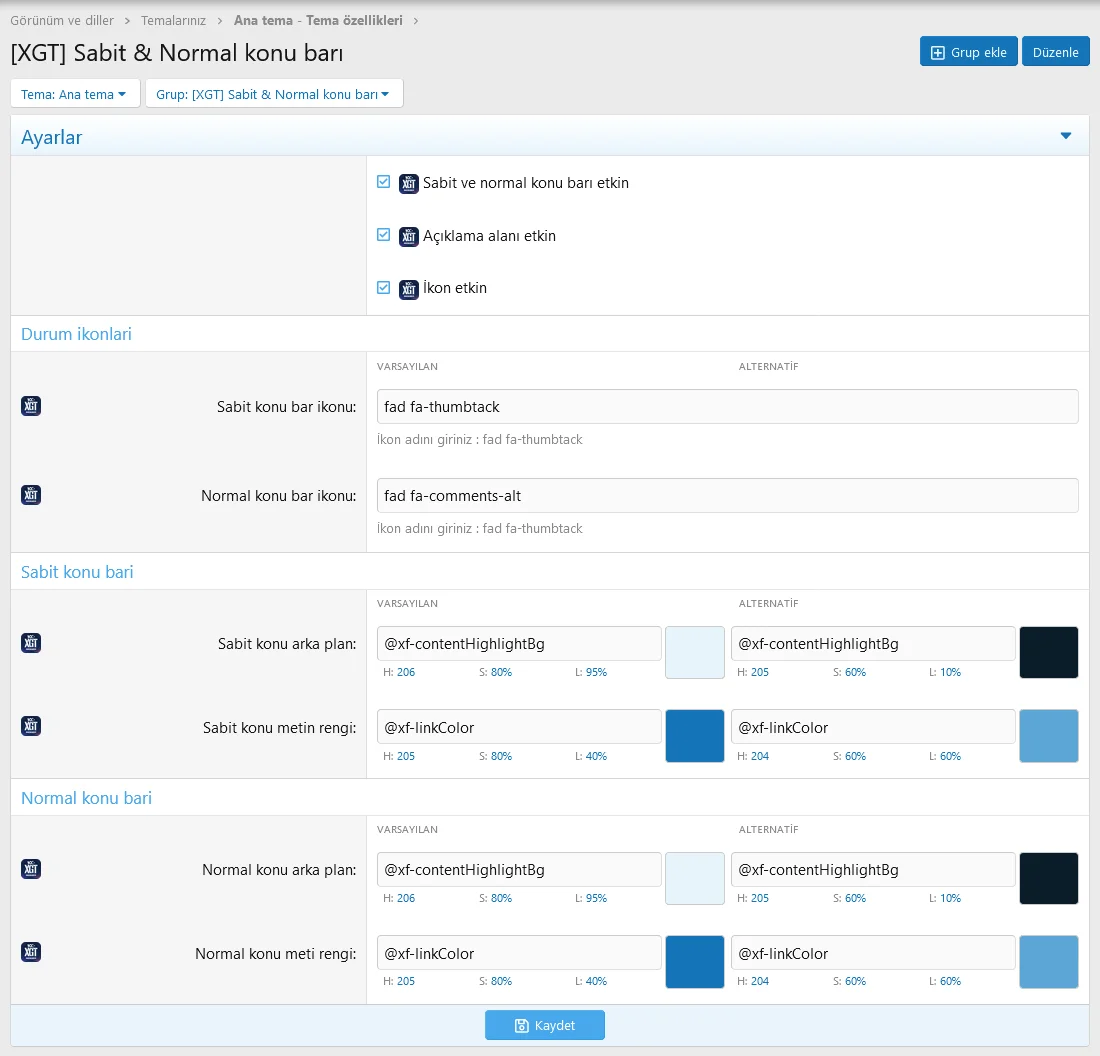1100x1056 pixels.
Task: Collapse the Ayarlar section arrow
Action: (x=1065, y=137)
